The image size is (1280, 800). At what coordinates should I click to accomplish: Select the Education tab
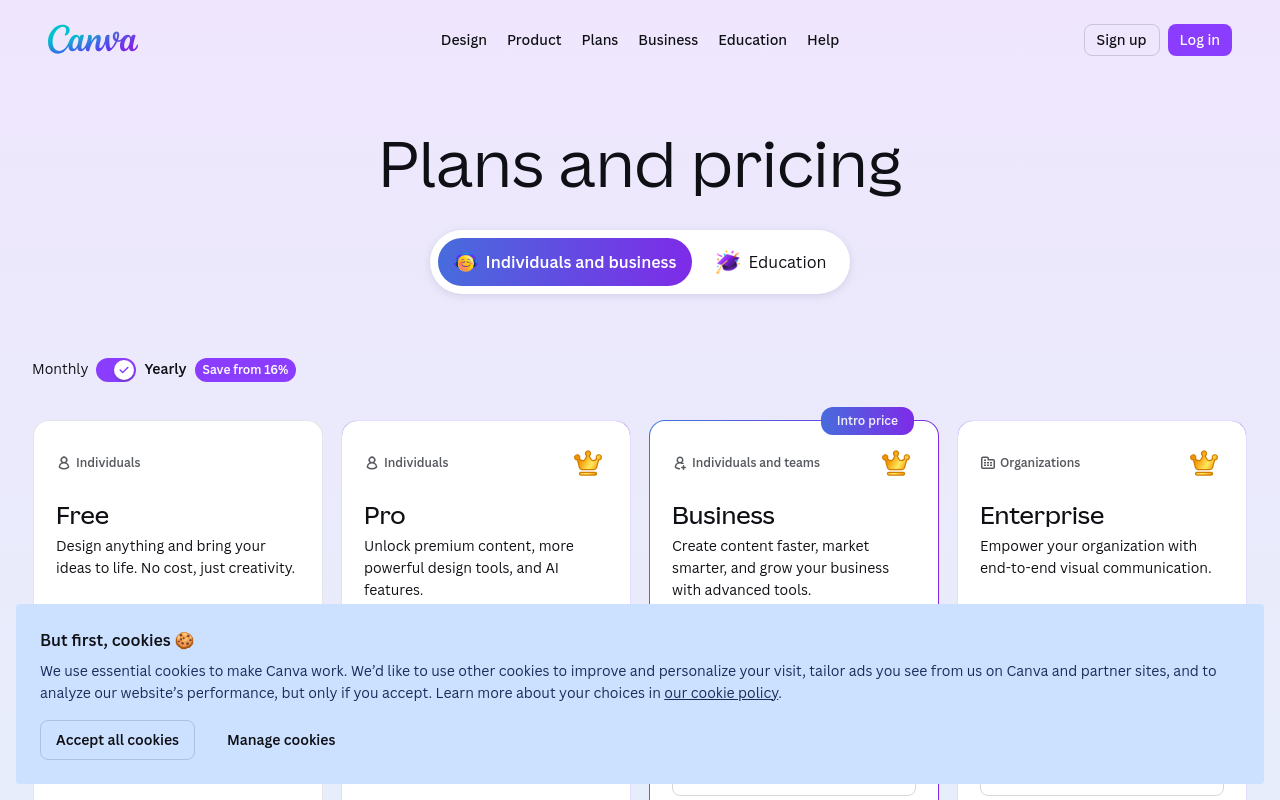[x=770, y=262]
